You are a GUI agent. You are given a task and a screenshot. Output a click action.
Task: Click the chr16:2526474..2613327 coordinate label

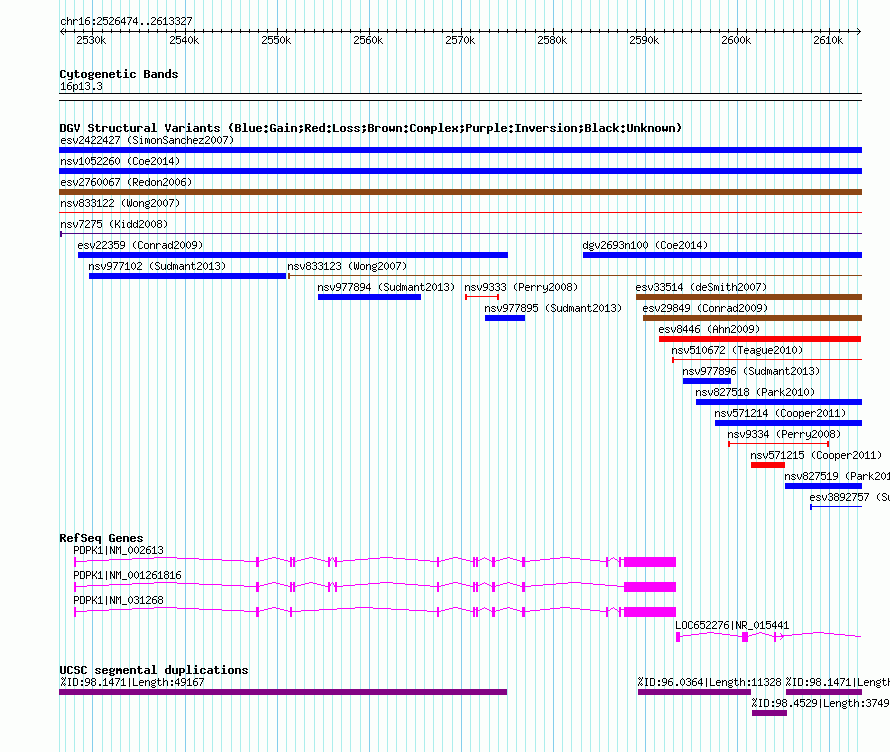coord(126,21)
